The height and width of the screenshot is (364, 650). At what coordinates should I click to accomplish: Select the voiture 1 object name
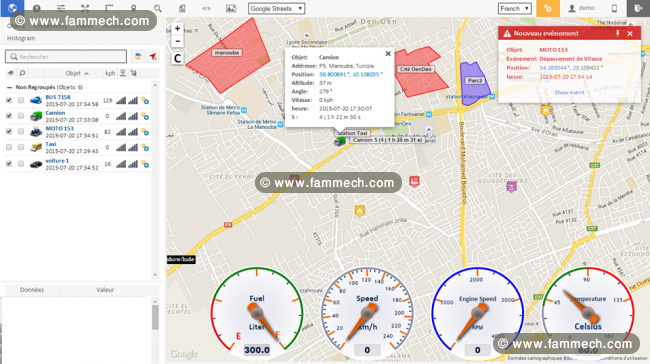[57, 161]
